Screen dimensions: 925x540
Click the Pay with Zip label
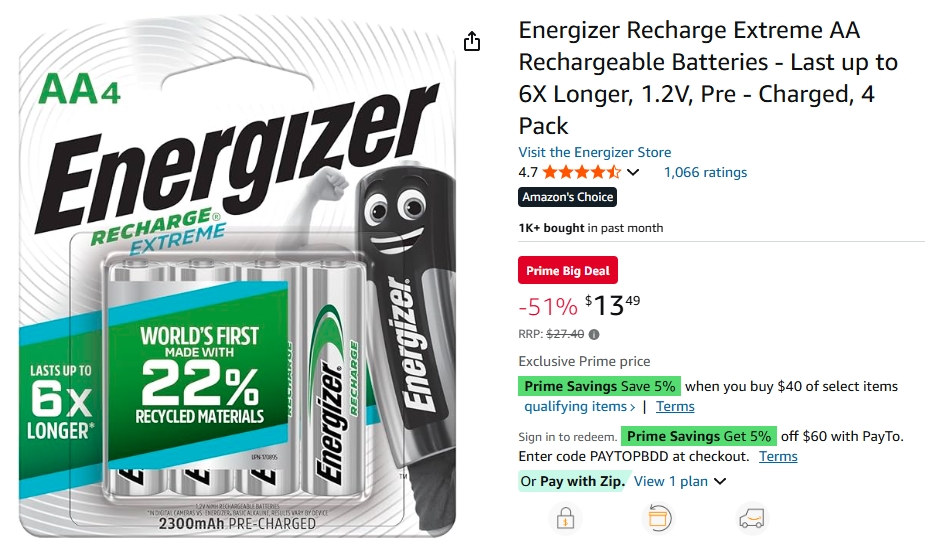click(581, 482)
